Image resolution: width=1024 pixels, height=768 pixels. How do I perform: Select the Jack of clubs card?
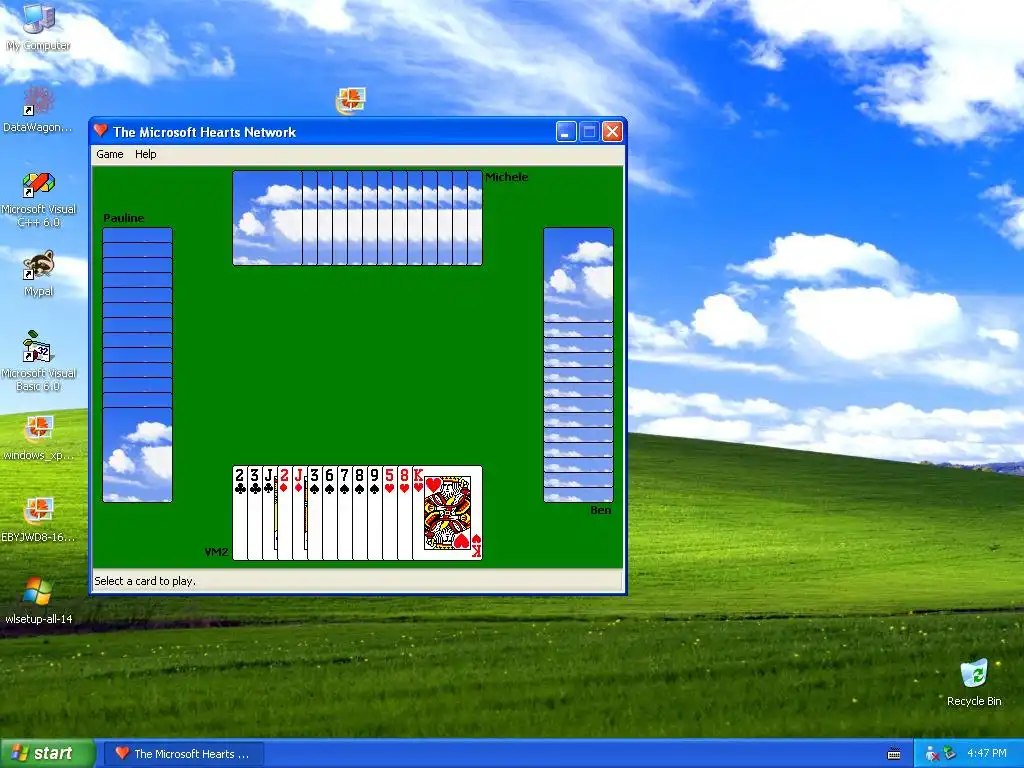coord(270,513)
